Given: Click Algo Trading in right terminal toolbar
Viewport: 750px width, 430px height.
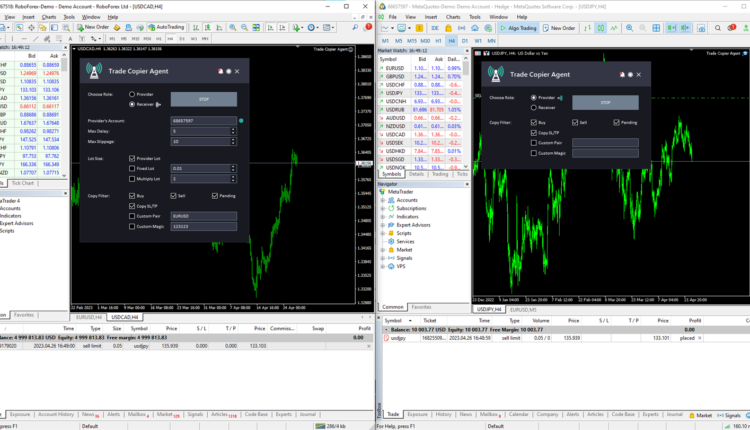Looking at the screenshot, I should 520,28.
